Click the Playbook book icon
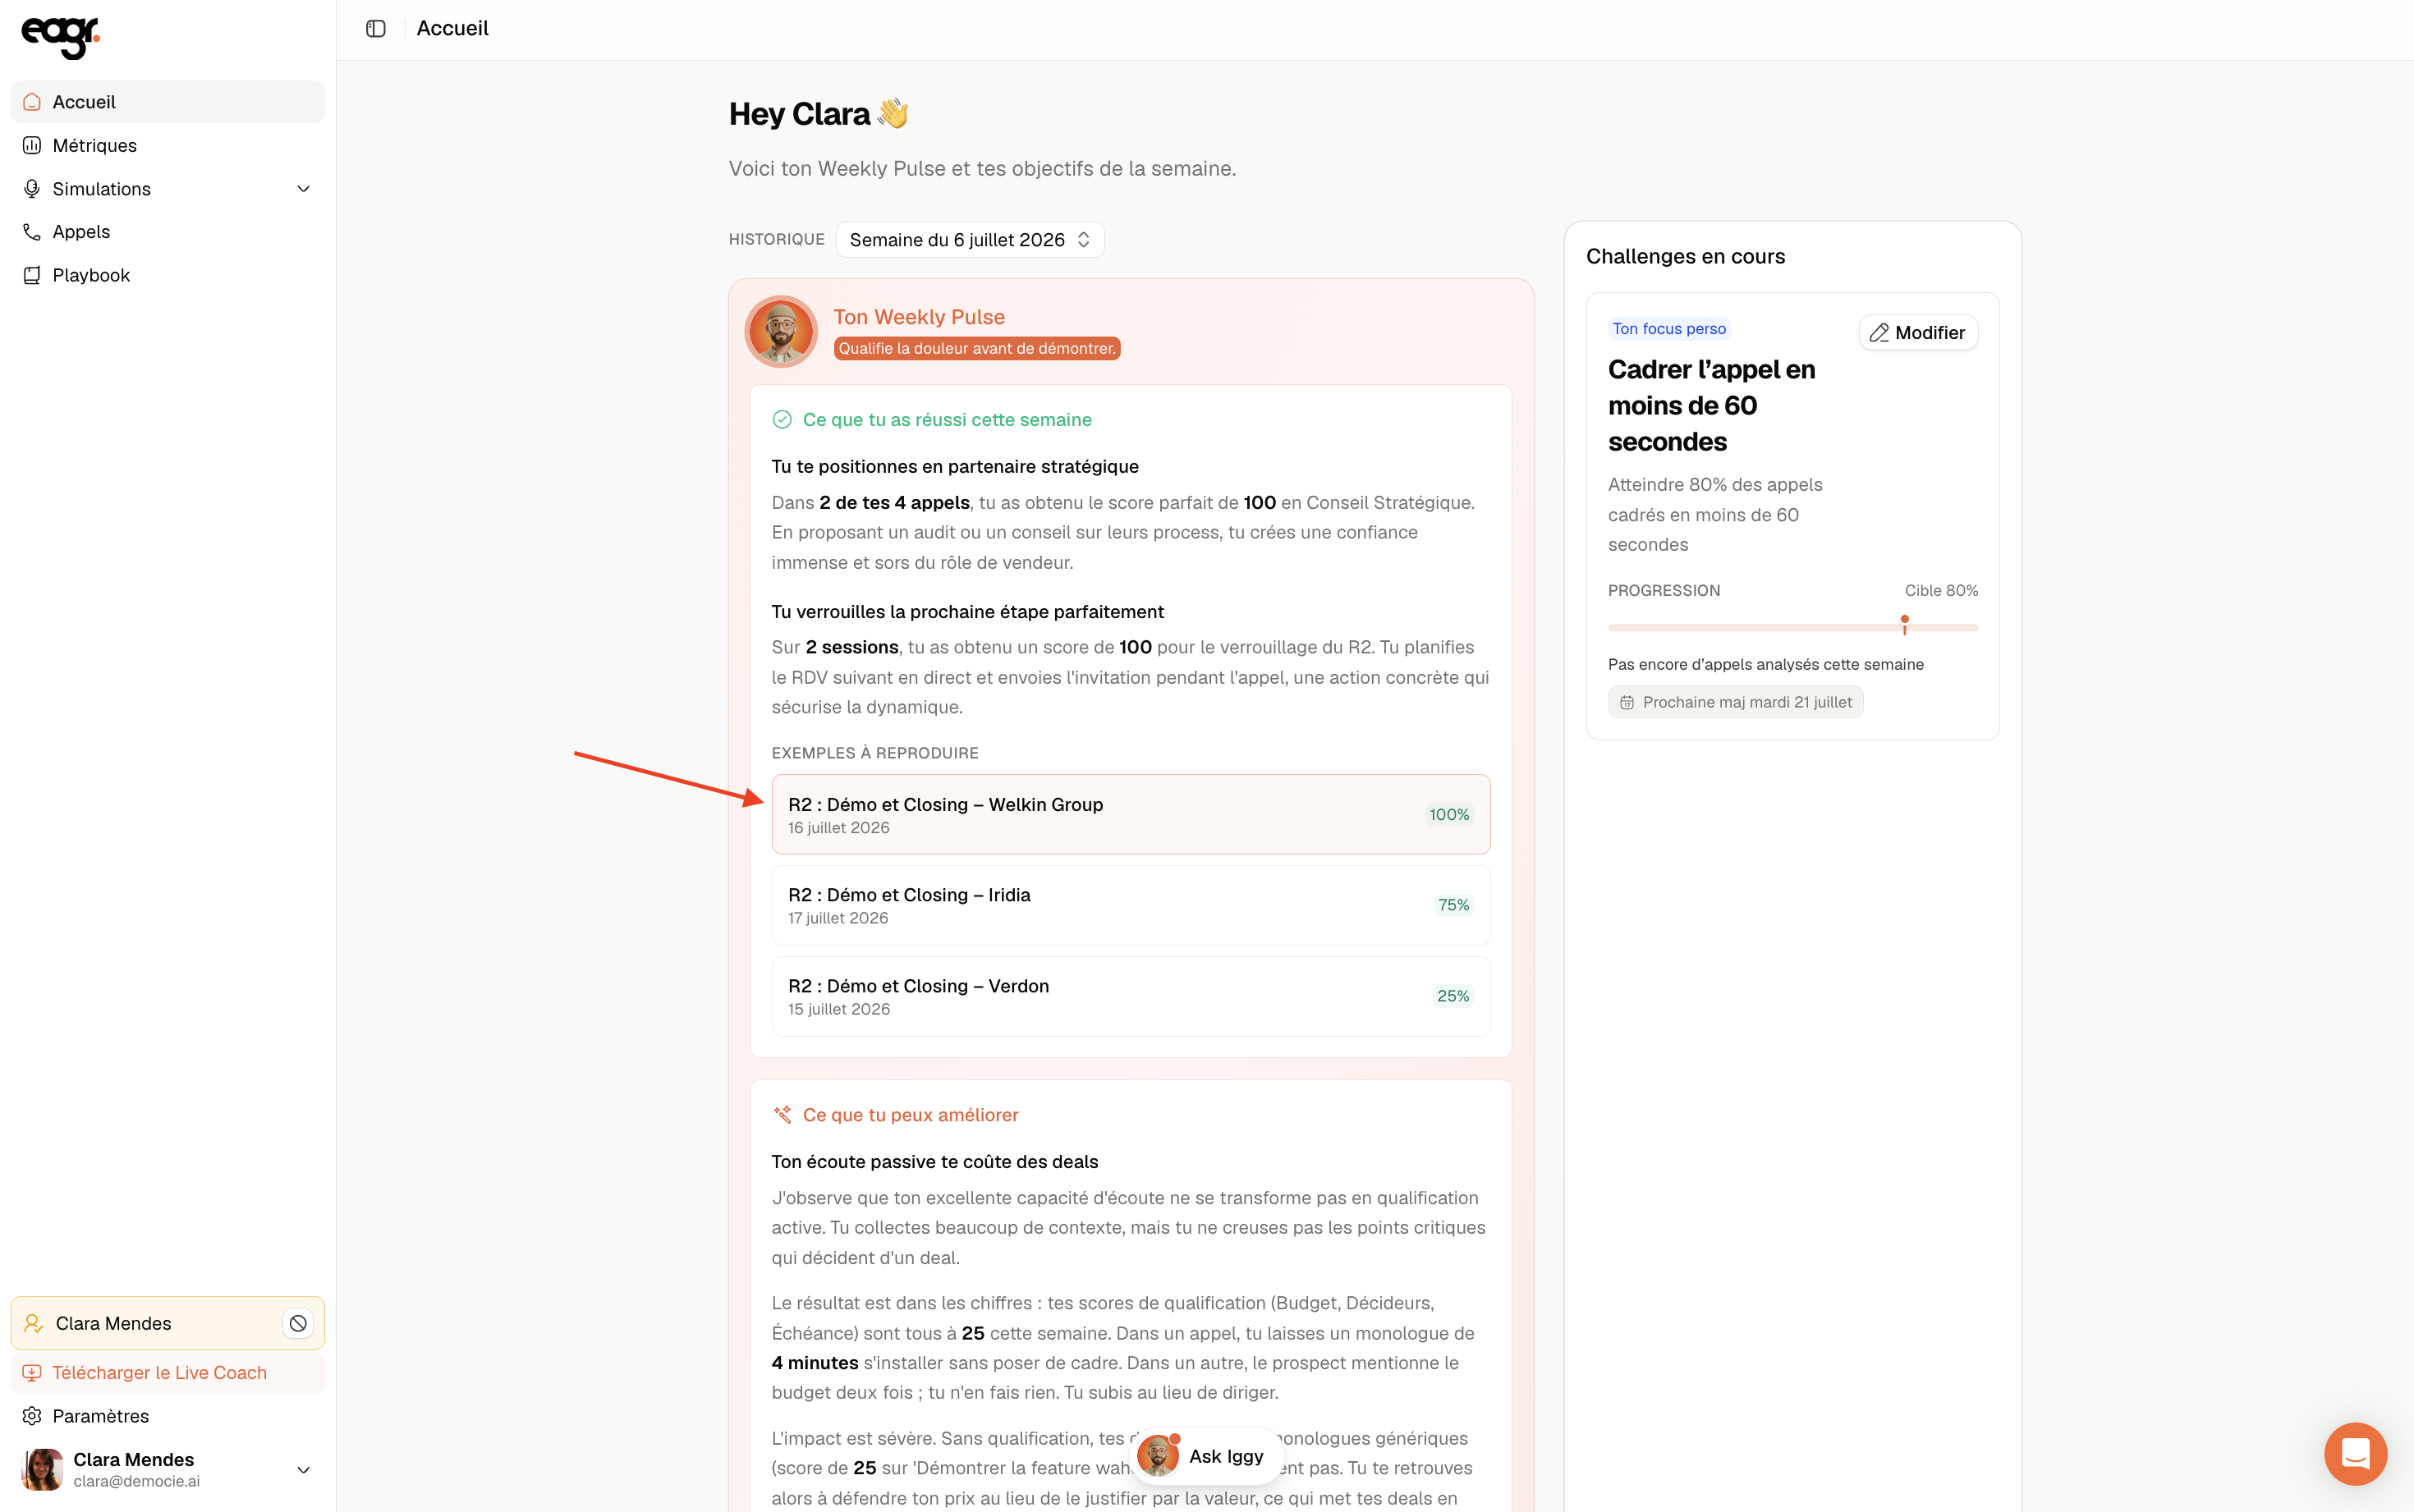Viewport: 2414px width, 1512px height. pos(32,275)
